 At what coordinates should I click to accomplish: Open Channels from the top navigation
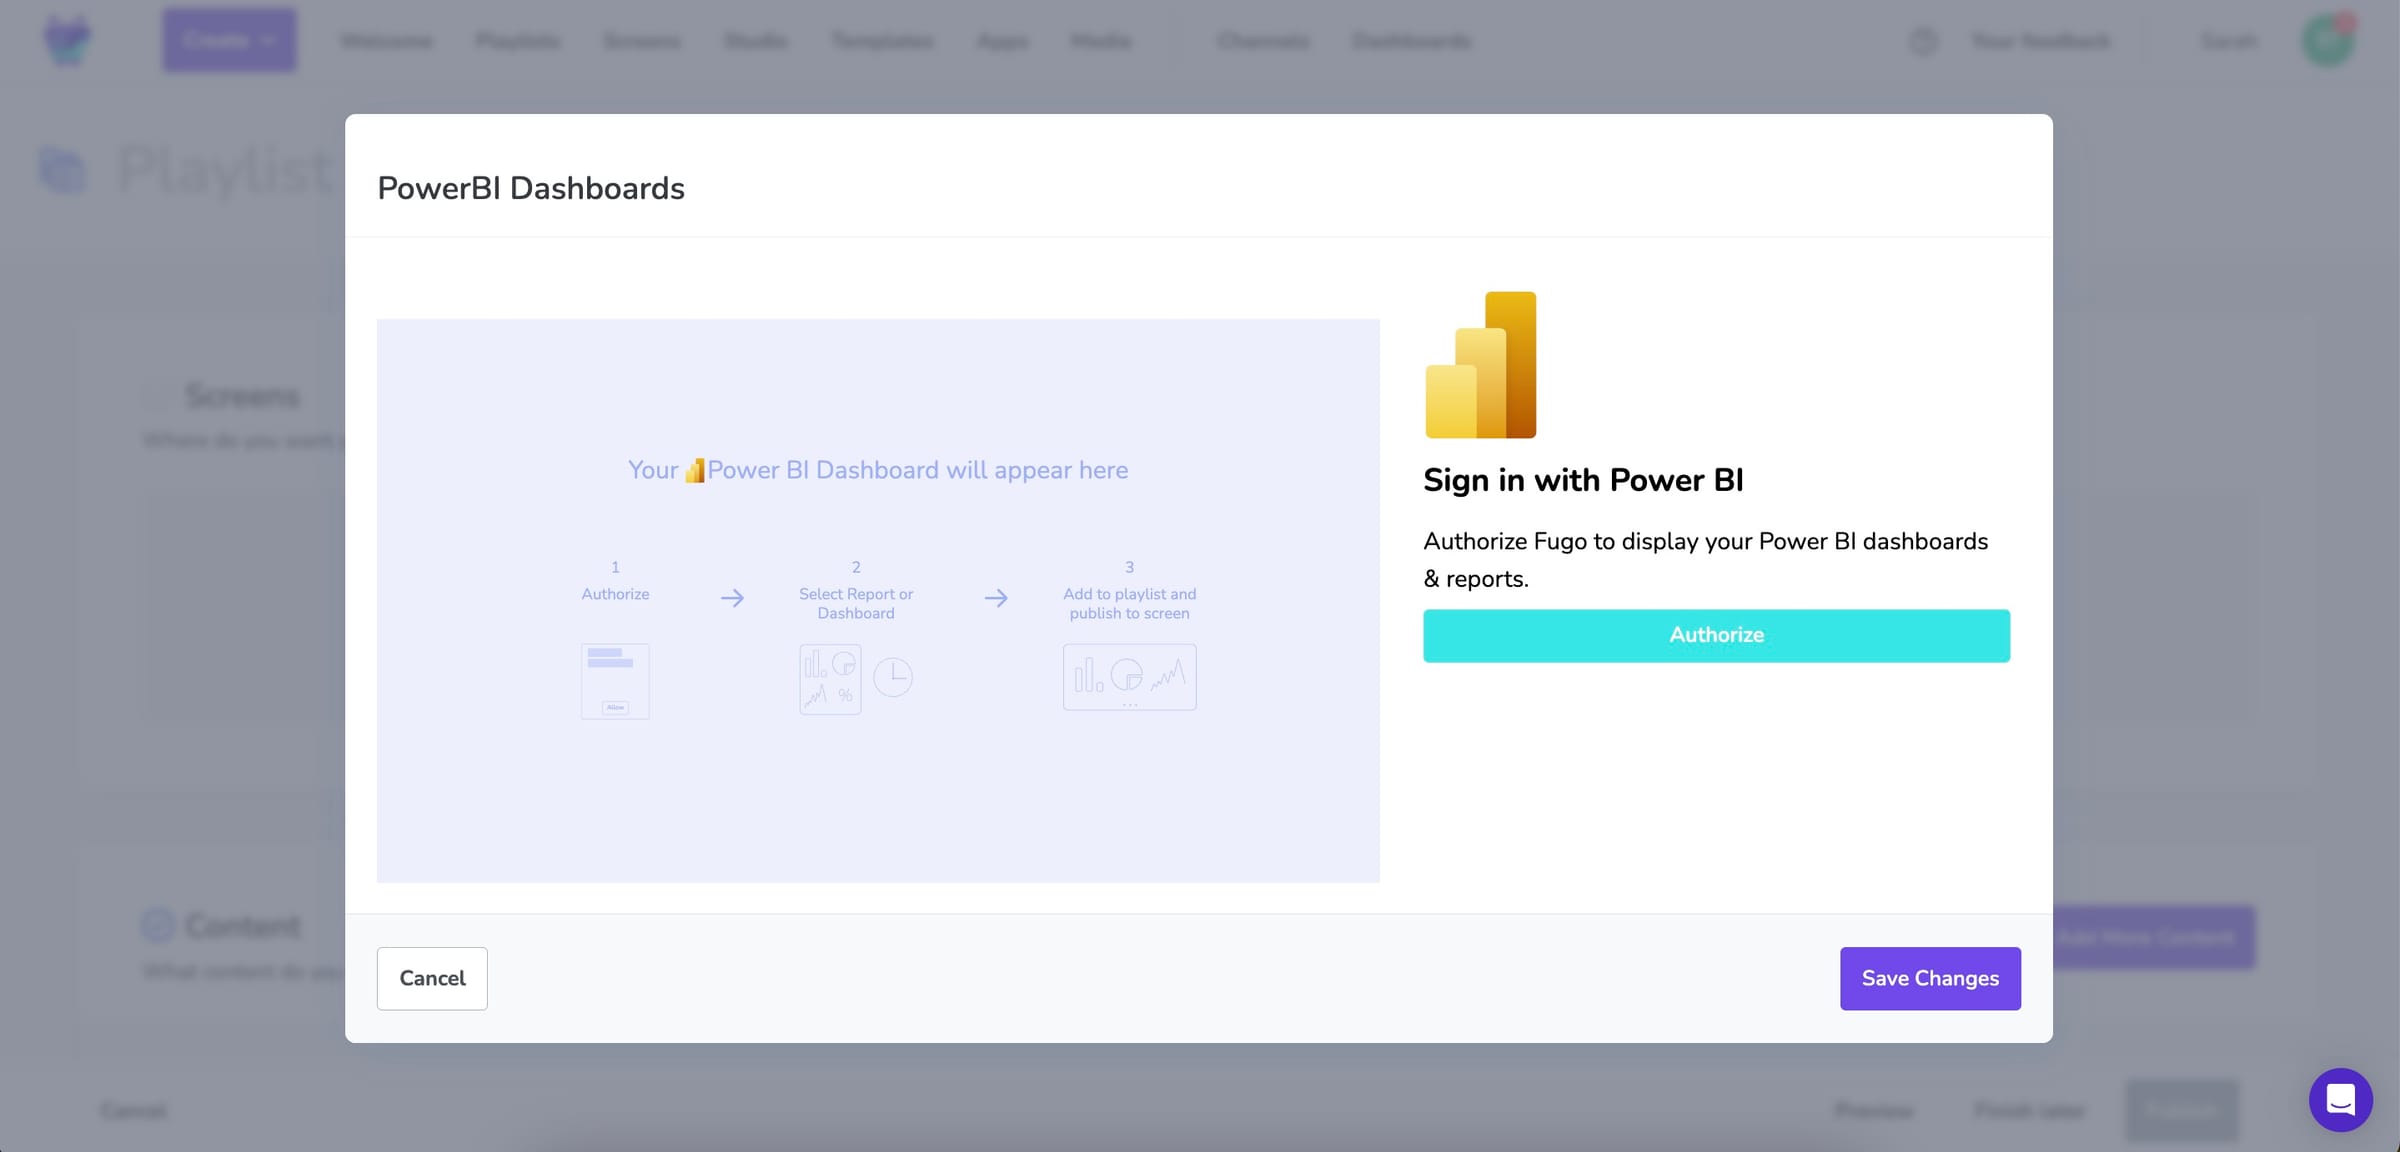click(1263, 41)
